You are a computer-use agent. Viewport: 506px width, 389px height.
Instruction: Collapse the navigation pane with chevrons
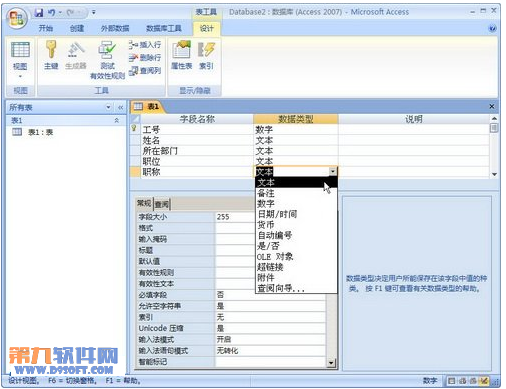click(x=120, y=107)
